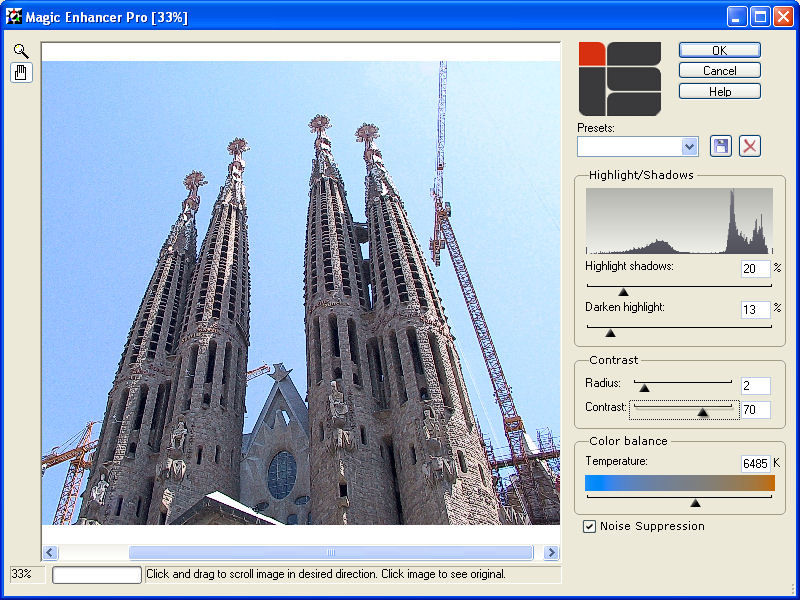Save preset with floppy disk icon
This screenshot has width=800, height=600.
point(720,146)
